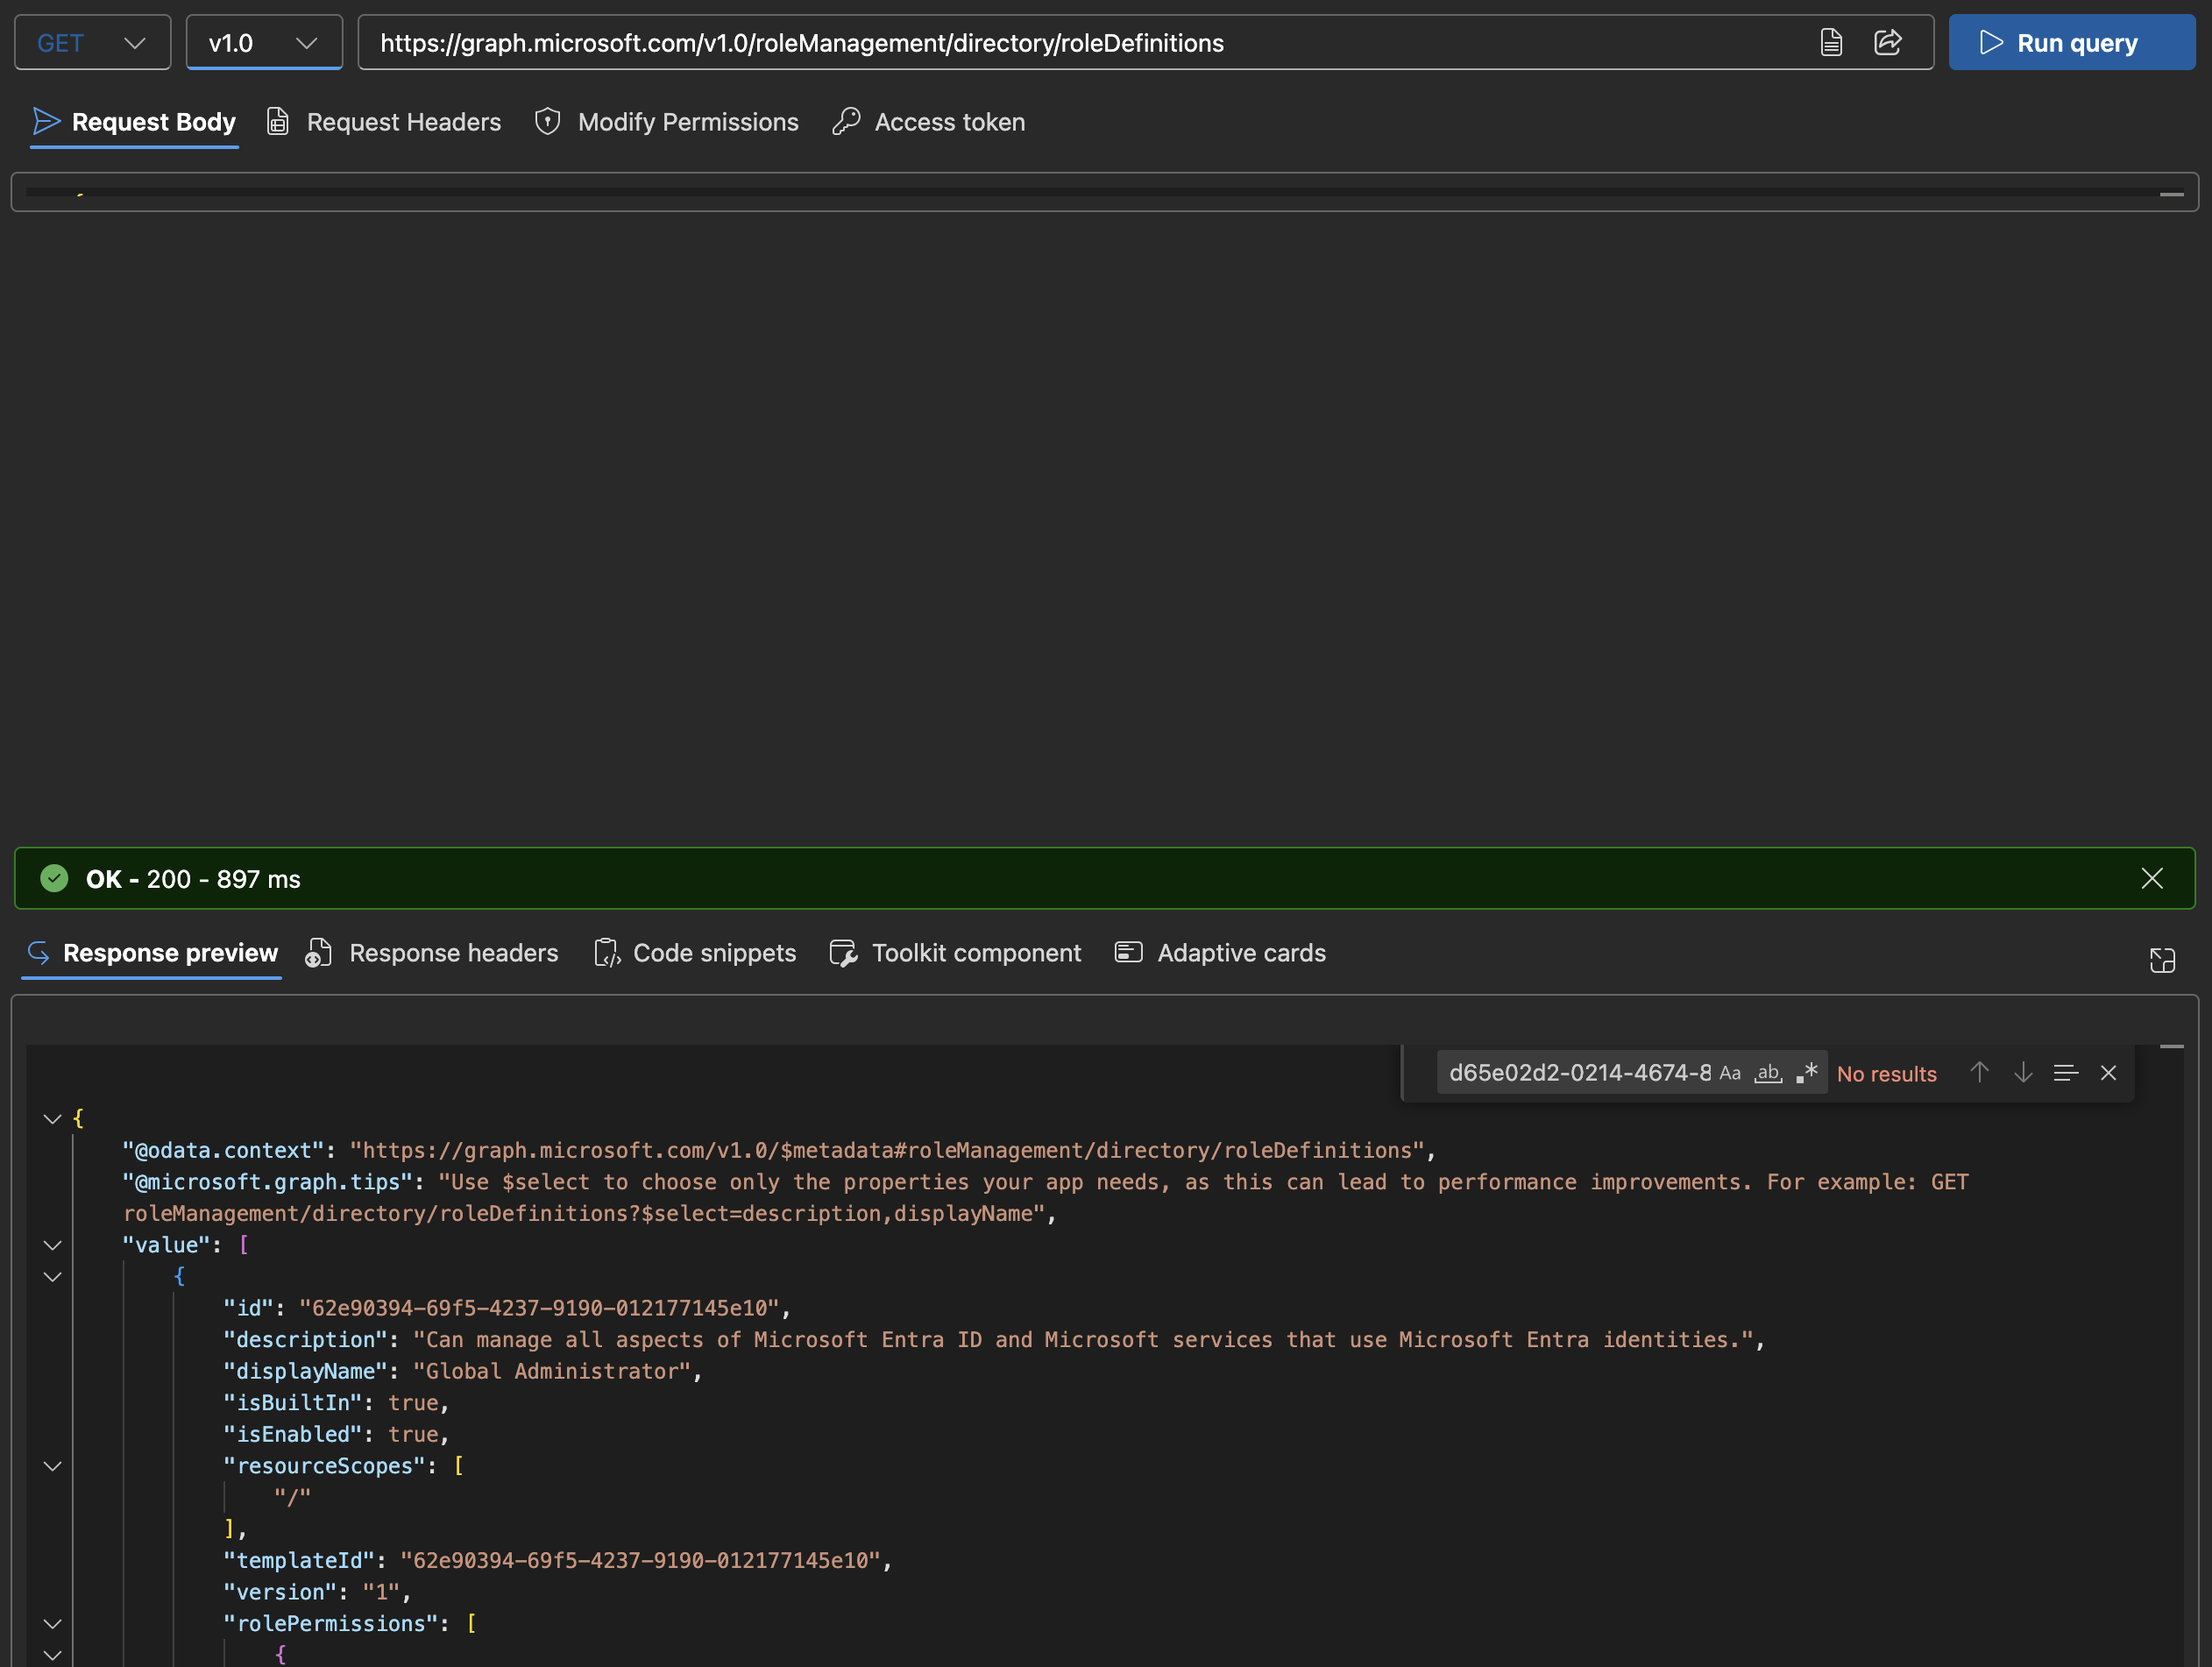Click the share query icon
Image resolution: width=2212 pixels, height=1667 pixels.
[1888, 43]
